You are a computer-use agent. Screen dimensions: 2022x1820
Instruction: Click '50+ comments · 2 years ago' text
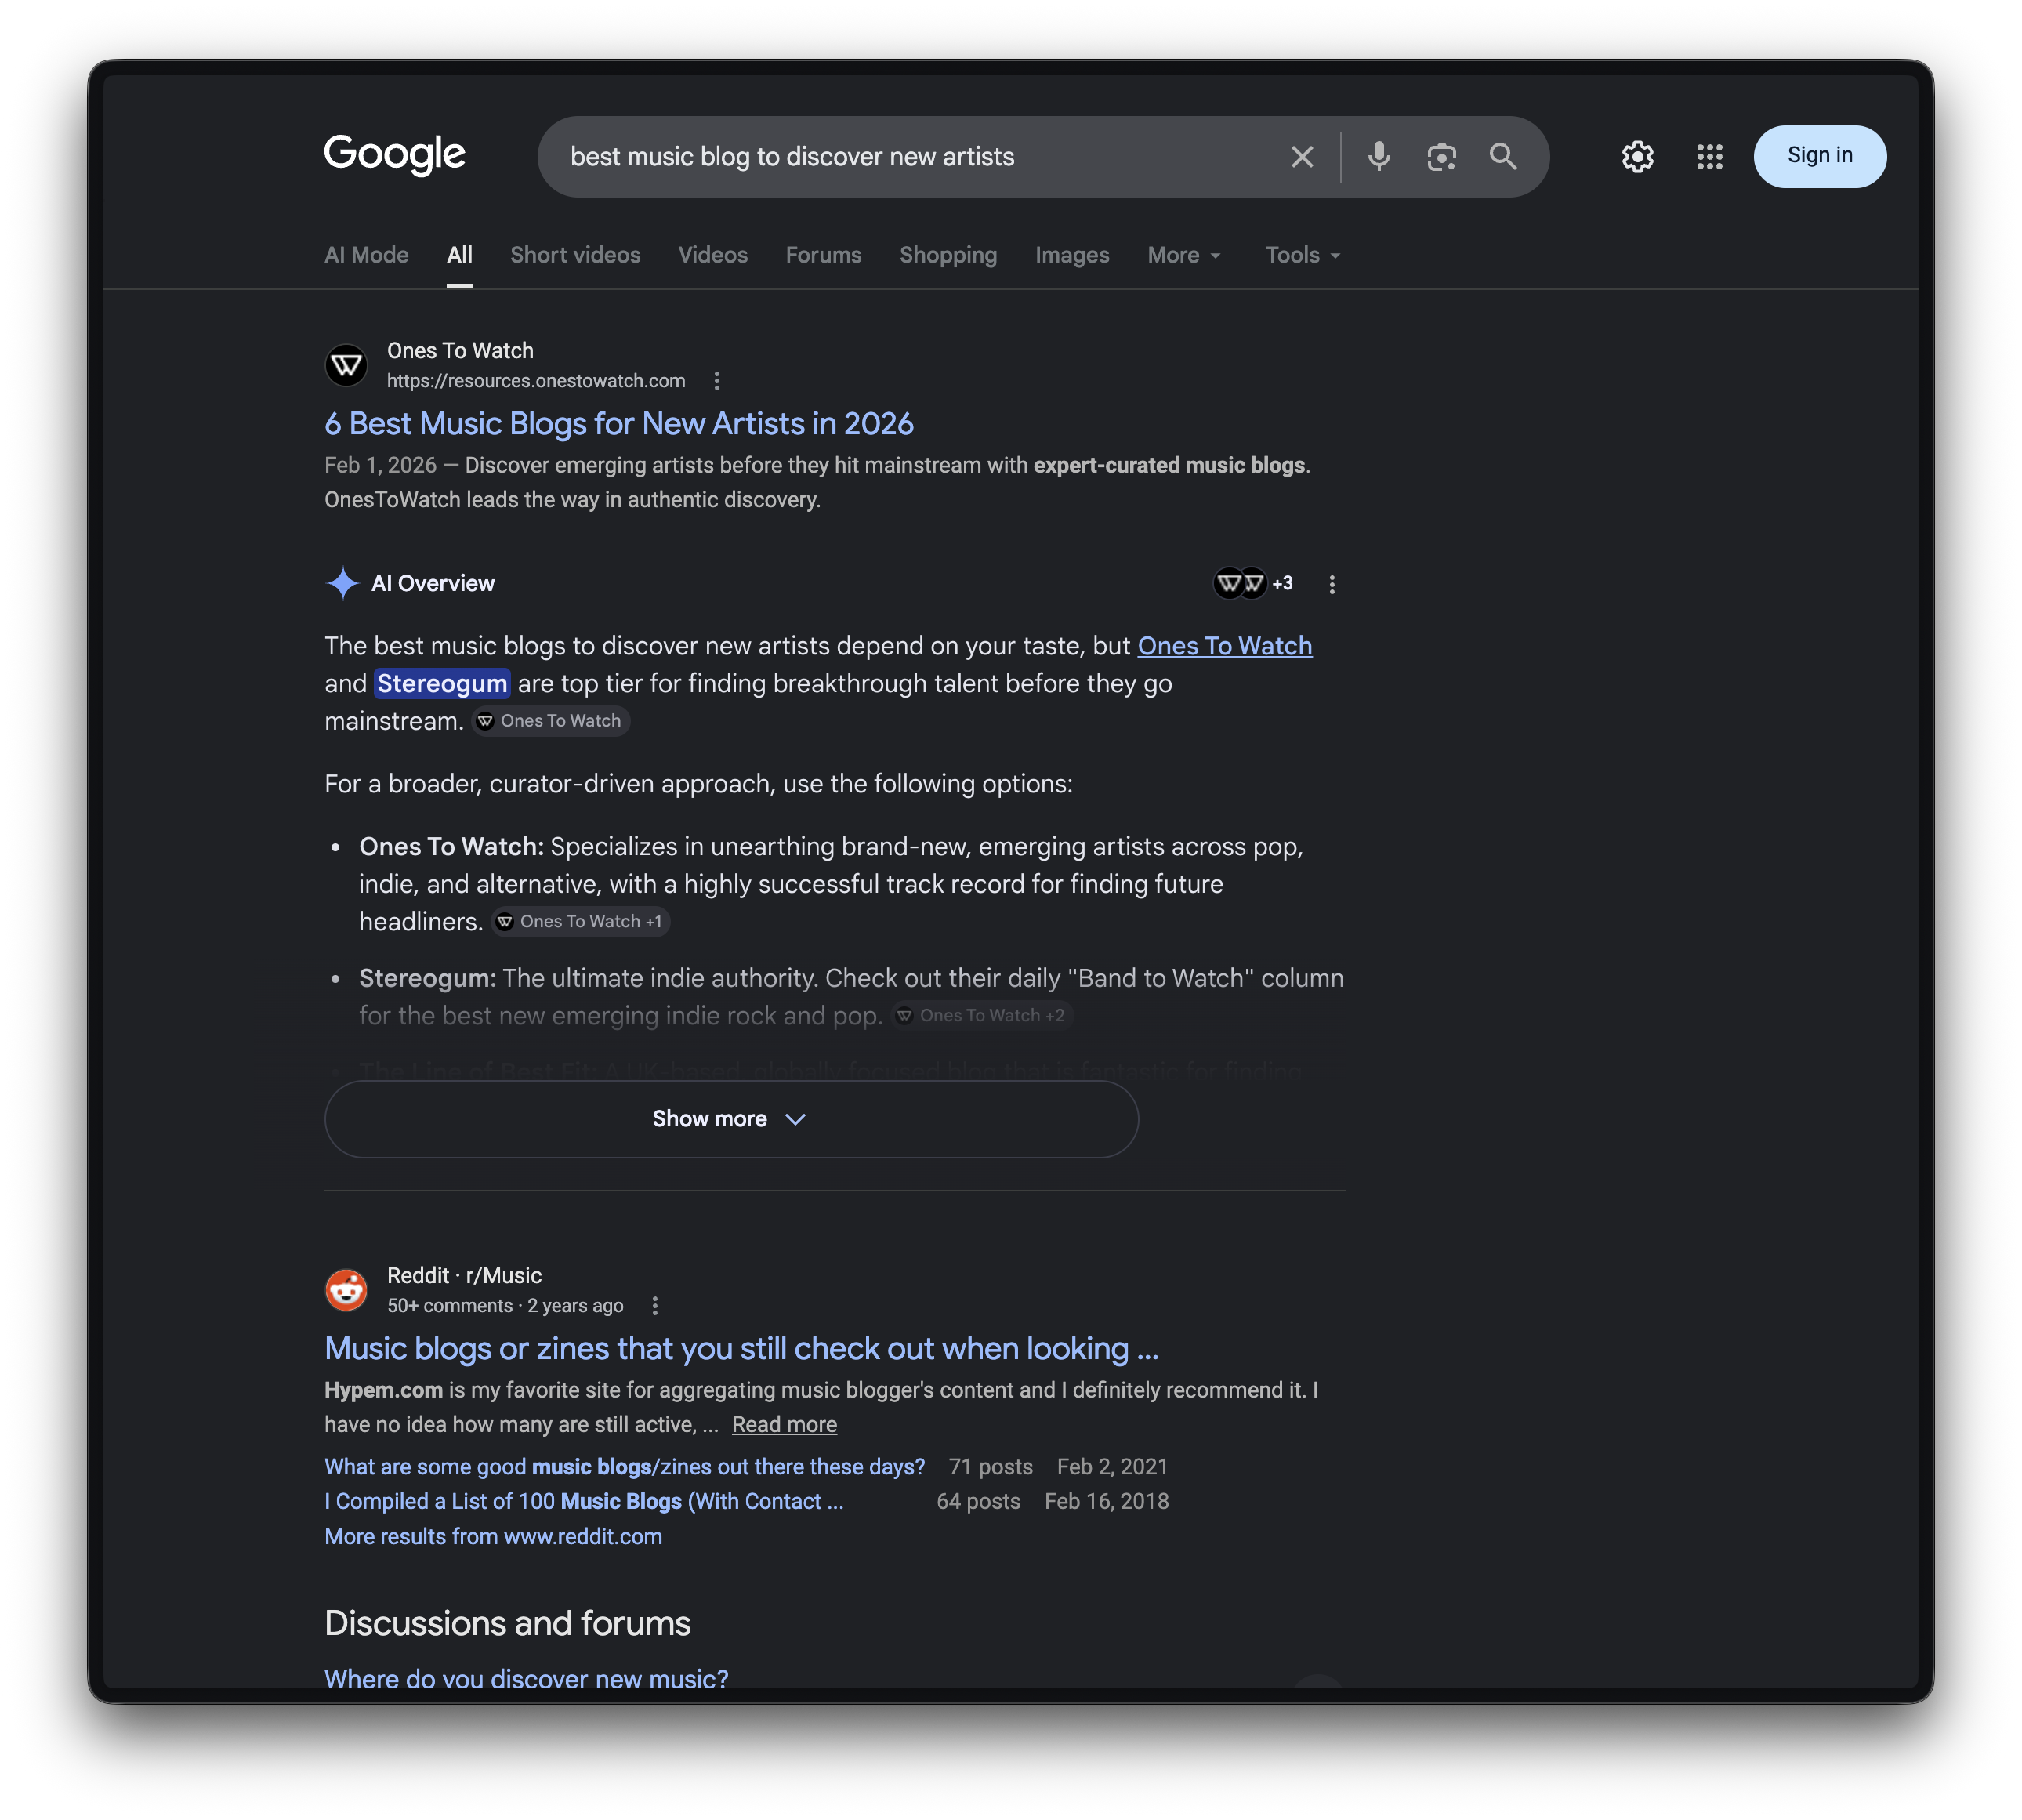pos(505,1306)
